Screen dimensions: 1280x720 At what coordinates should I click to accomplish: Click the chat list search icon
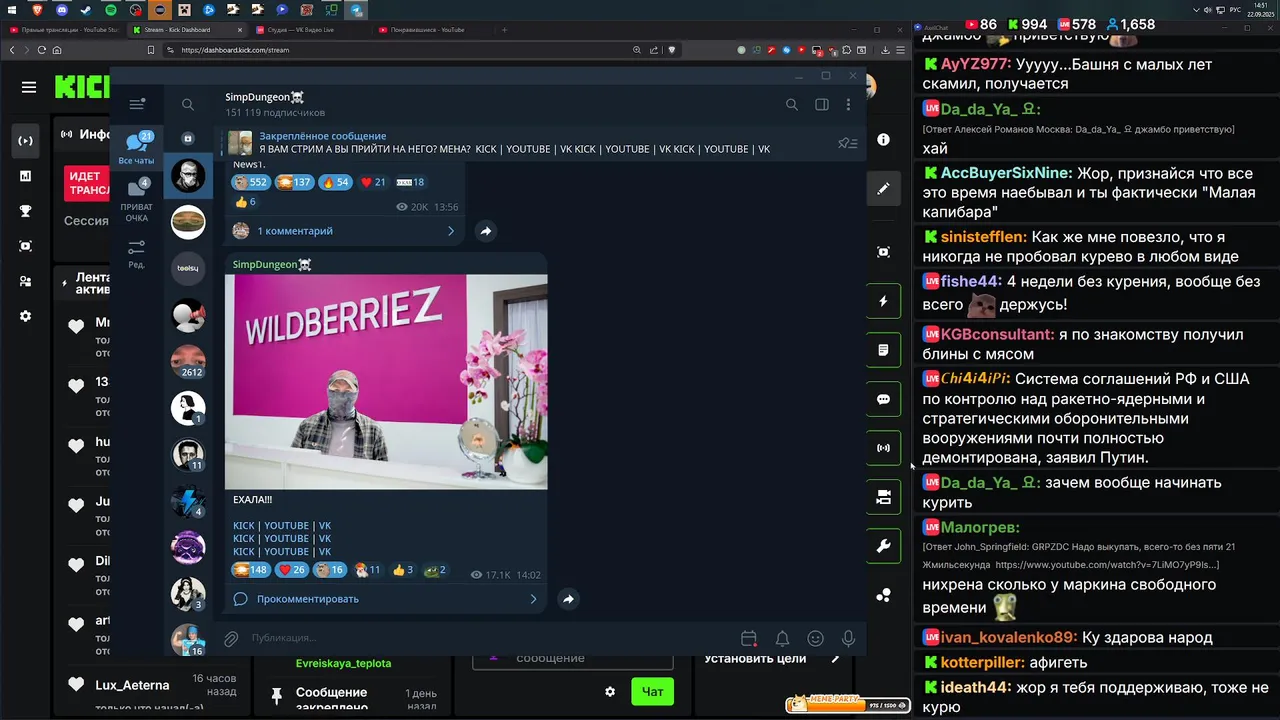point(188,104)
